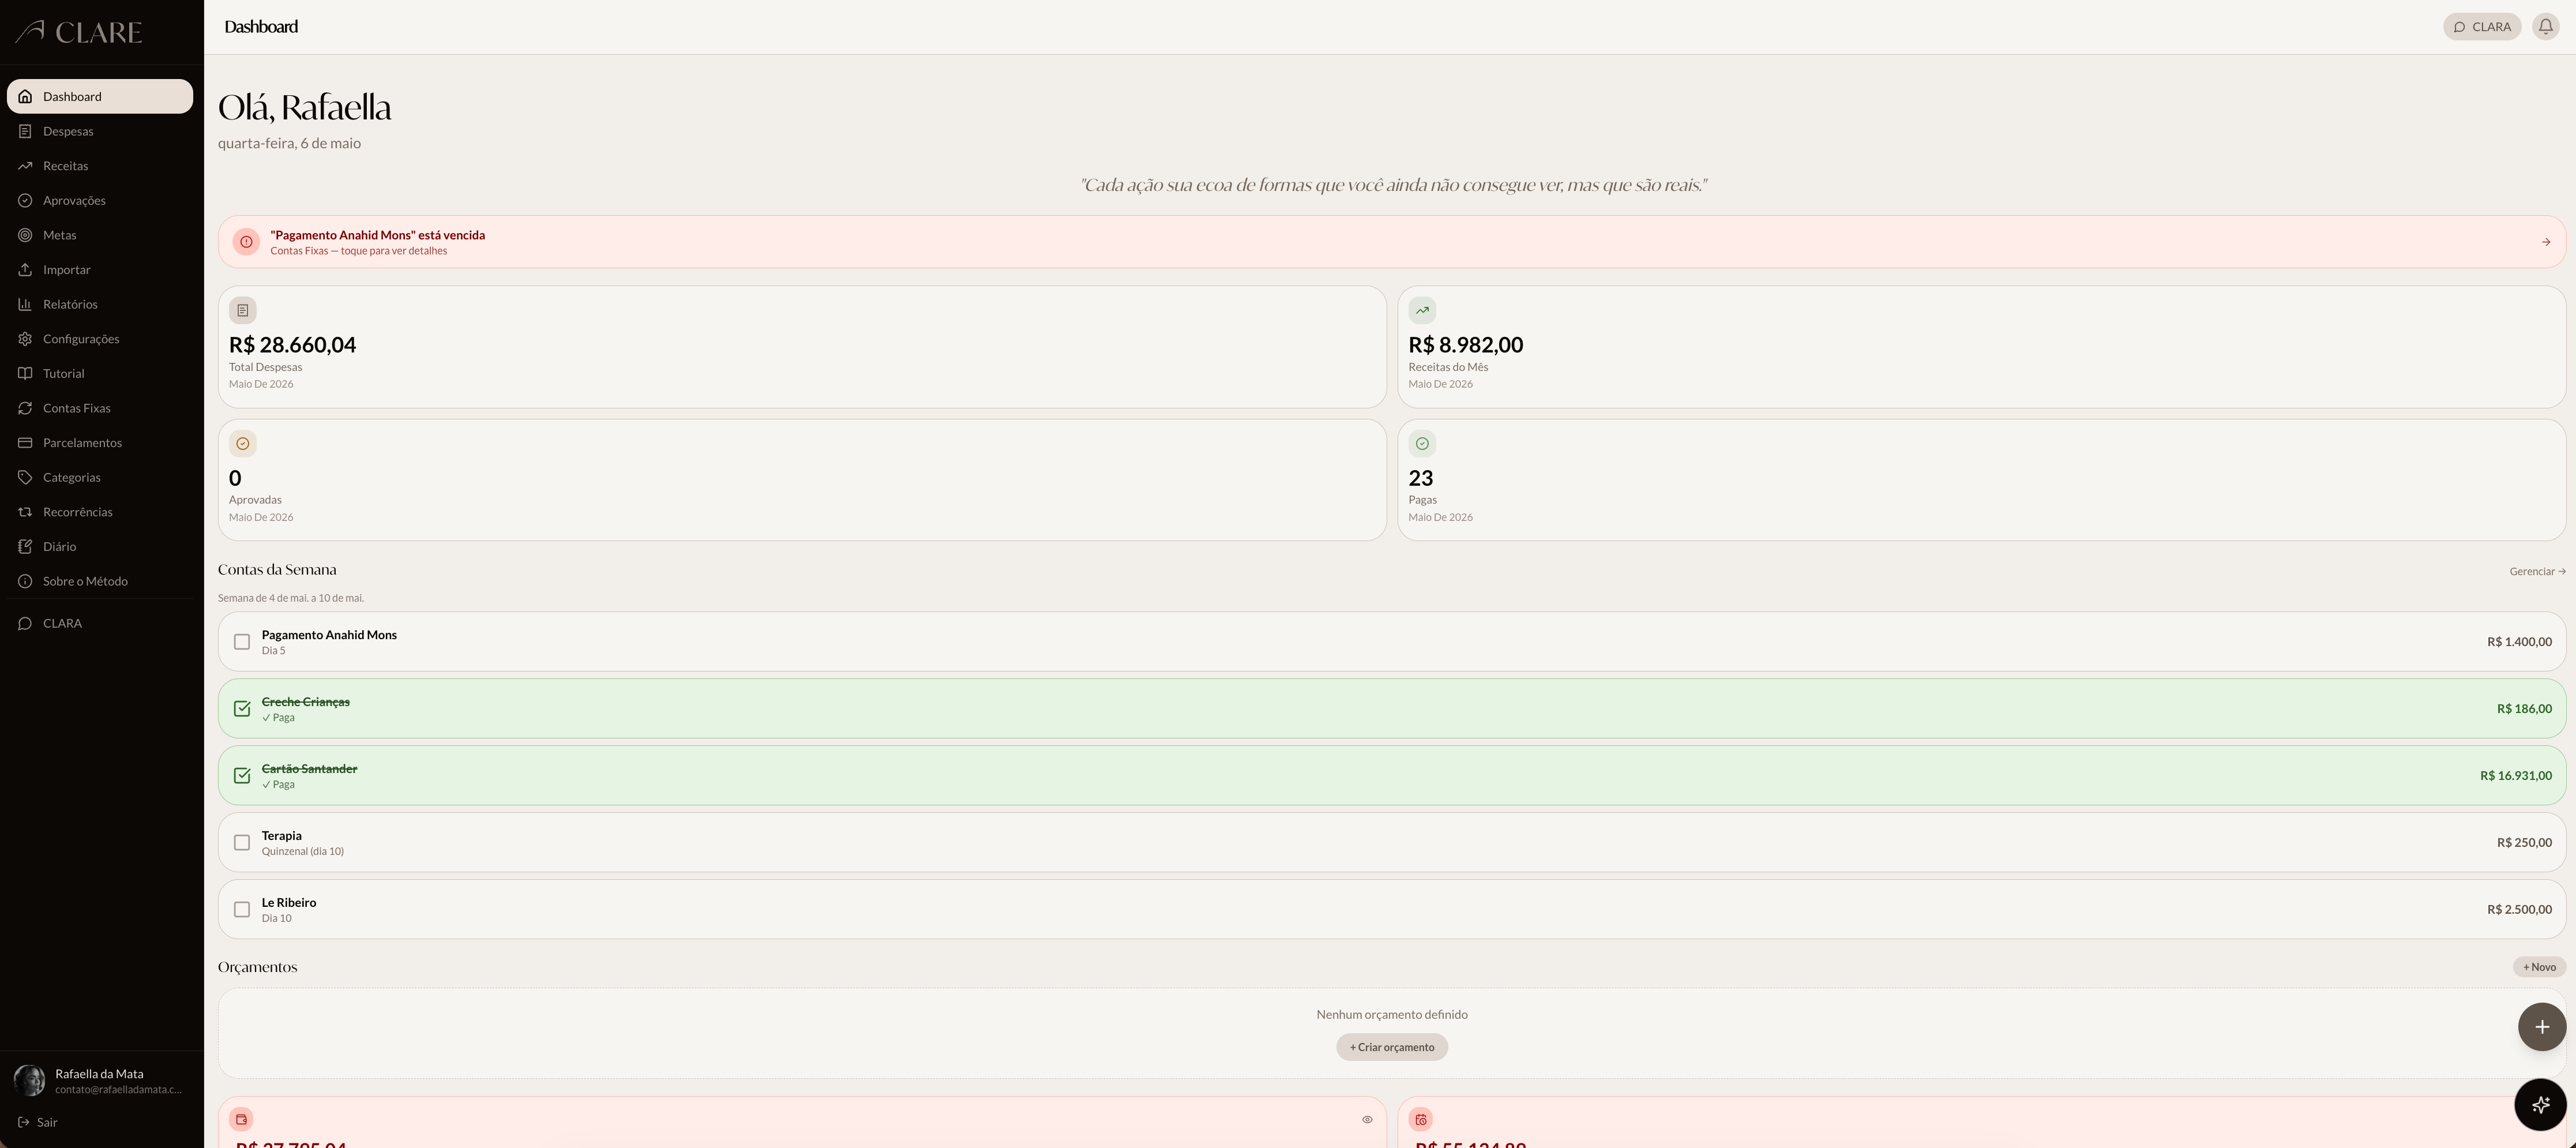Click the CLARE logo in sidebar
This screenshot has width=2576, height=1148.
[x=79, y=32]
